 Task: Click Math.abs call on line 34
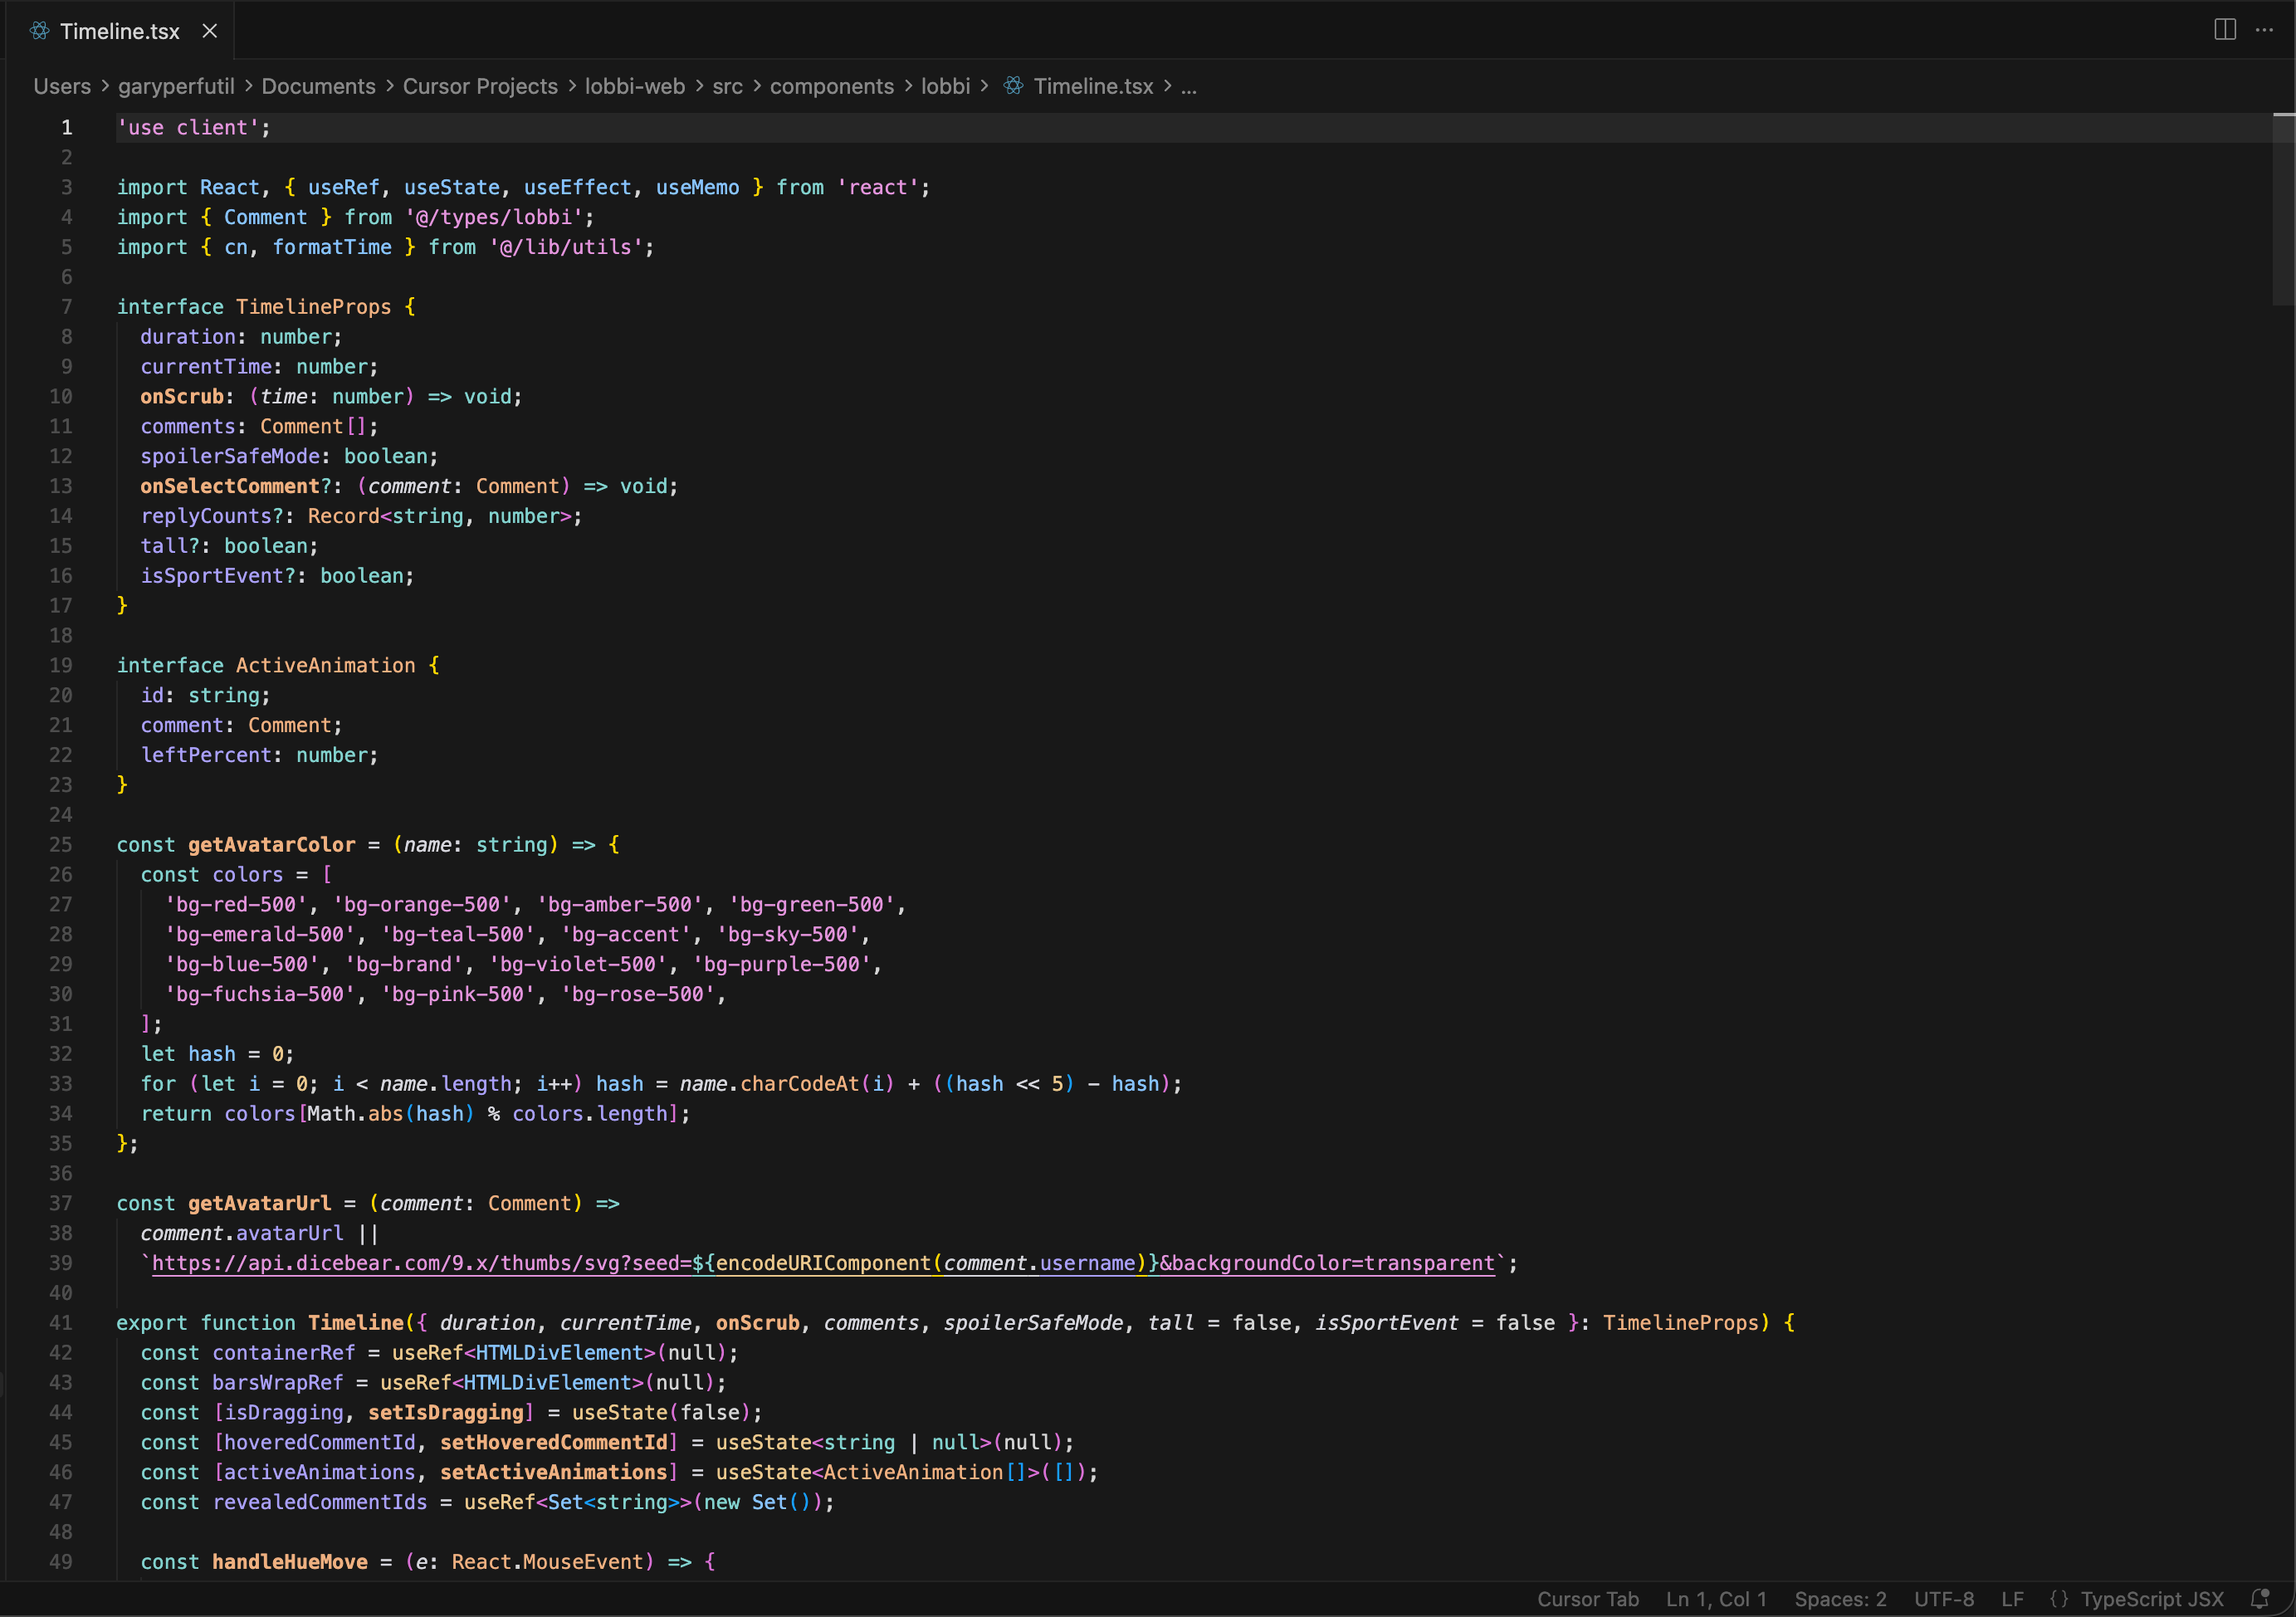(x=355, y=1114)
